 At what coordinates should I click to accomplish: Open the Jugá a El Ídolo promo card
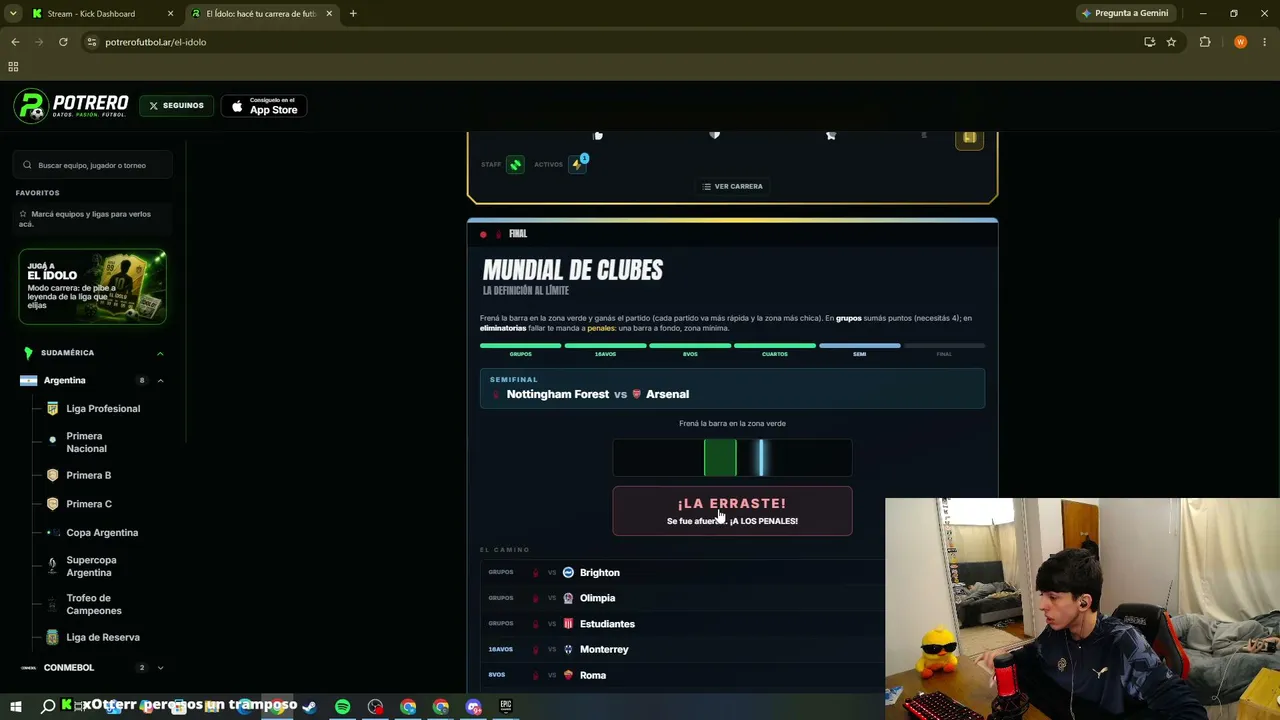(x=92, y=287)
